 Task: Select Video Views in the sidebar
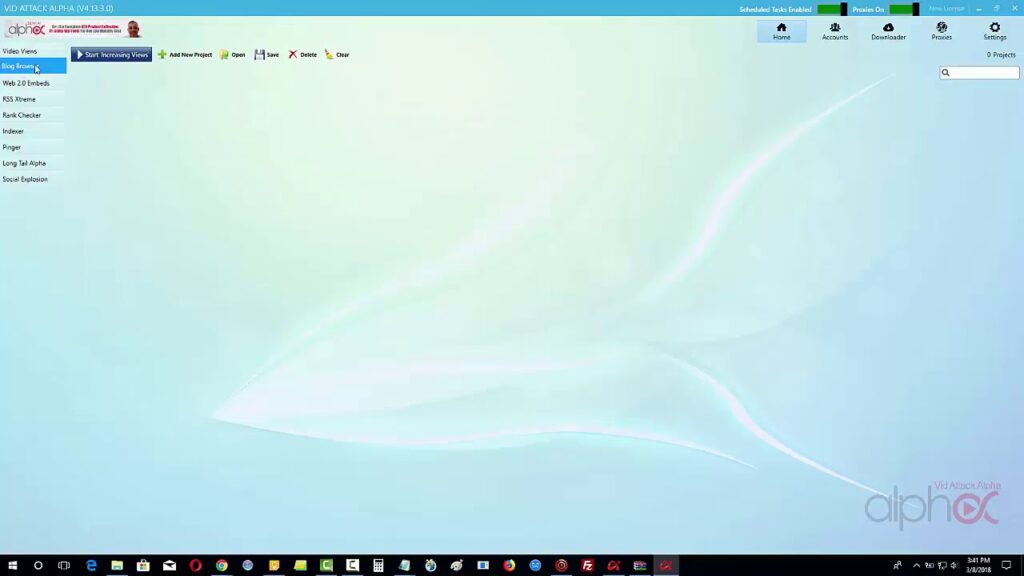coord(33,51)
